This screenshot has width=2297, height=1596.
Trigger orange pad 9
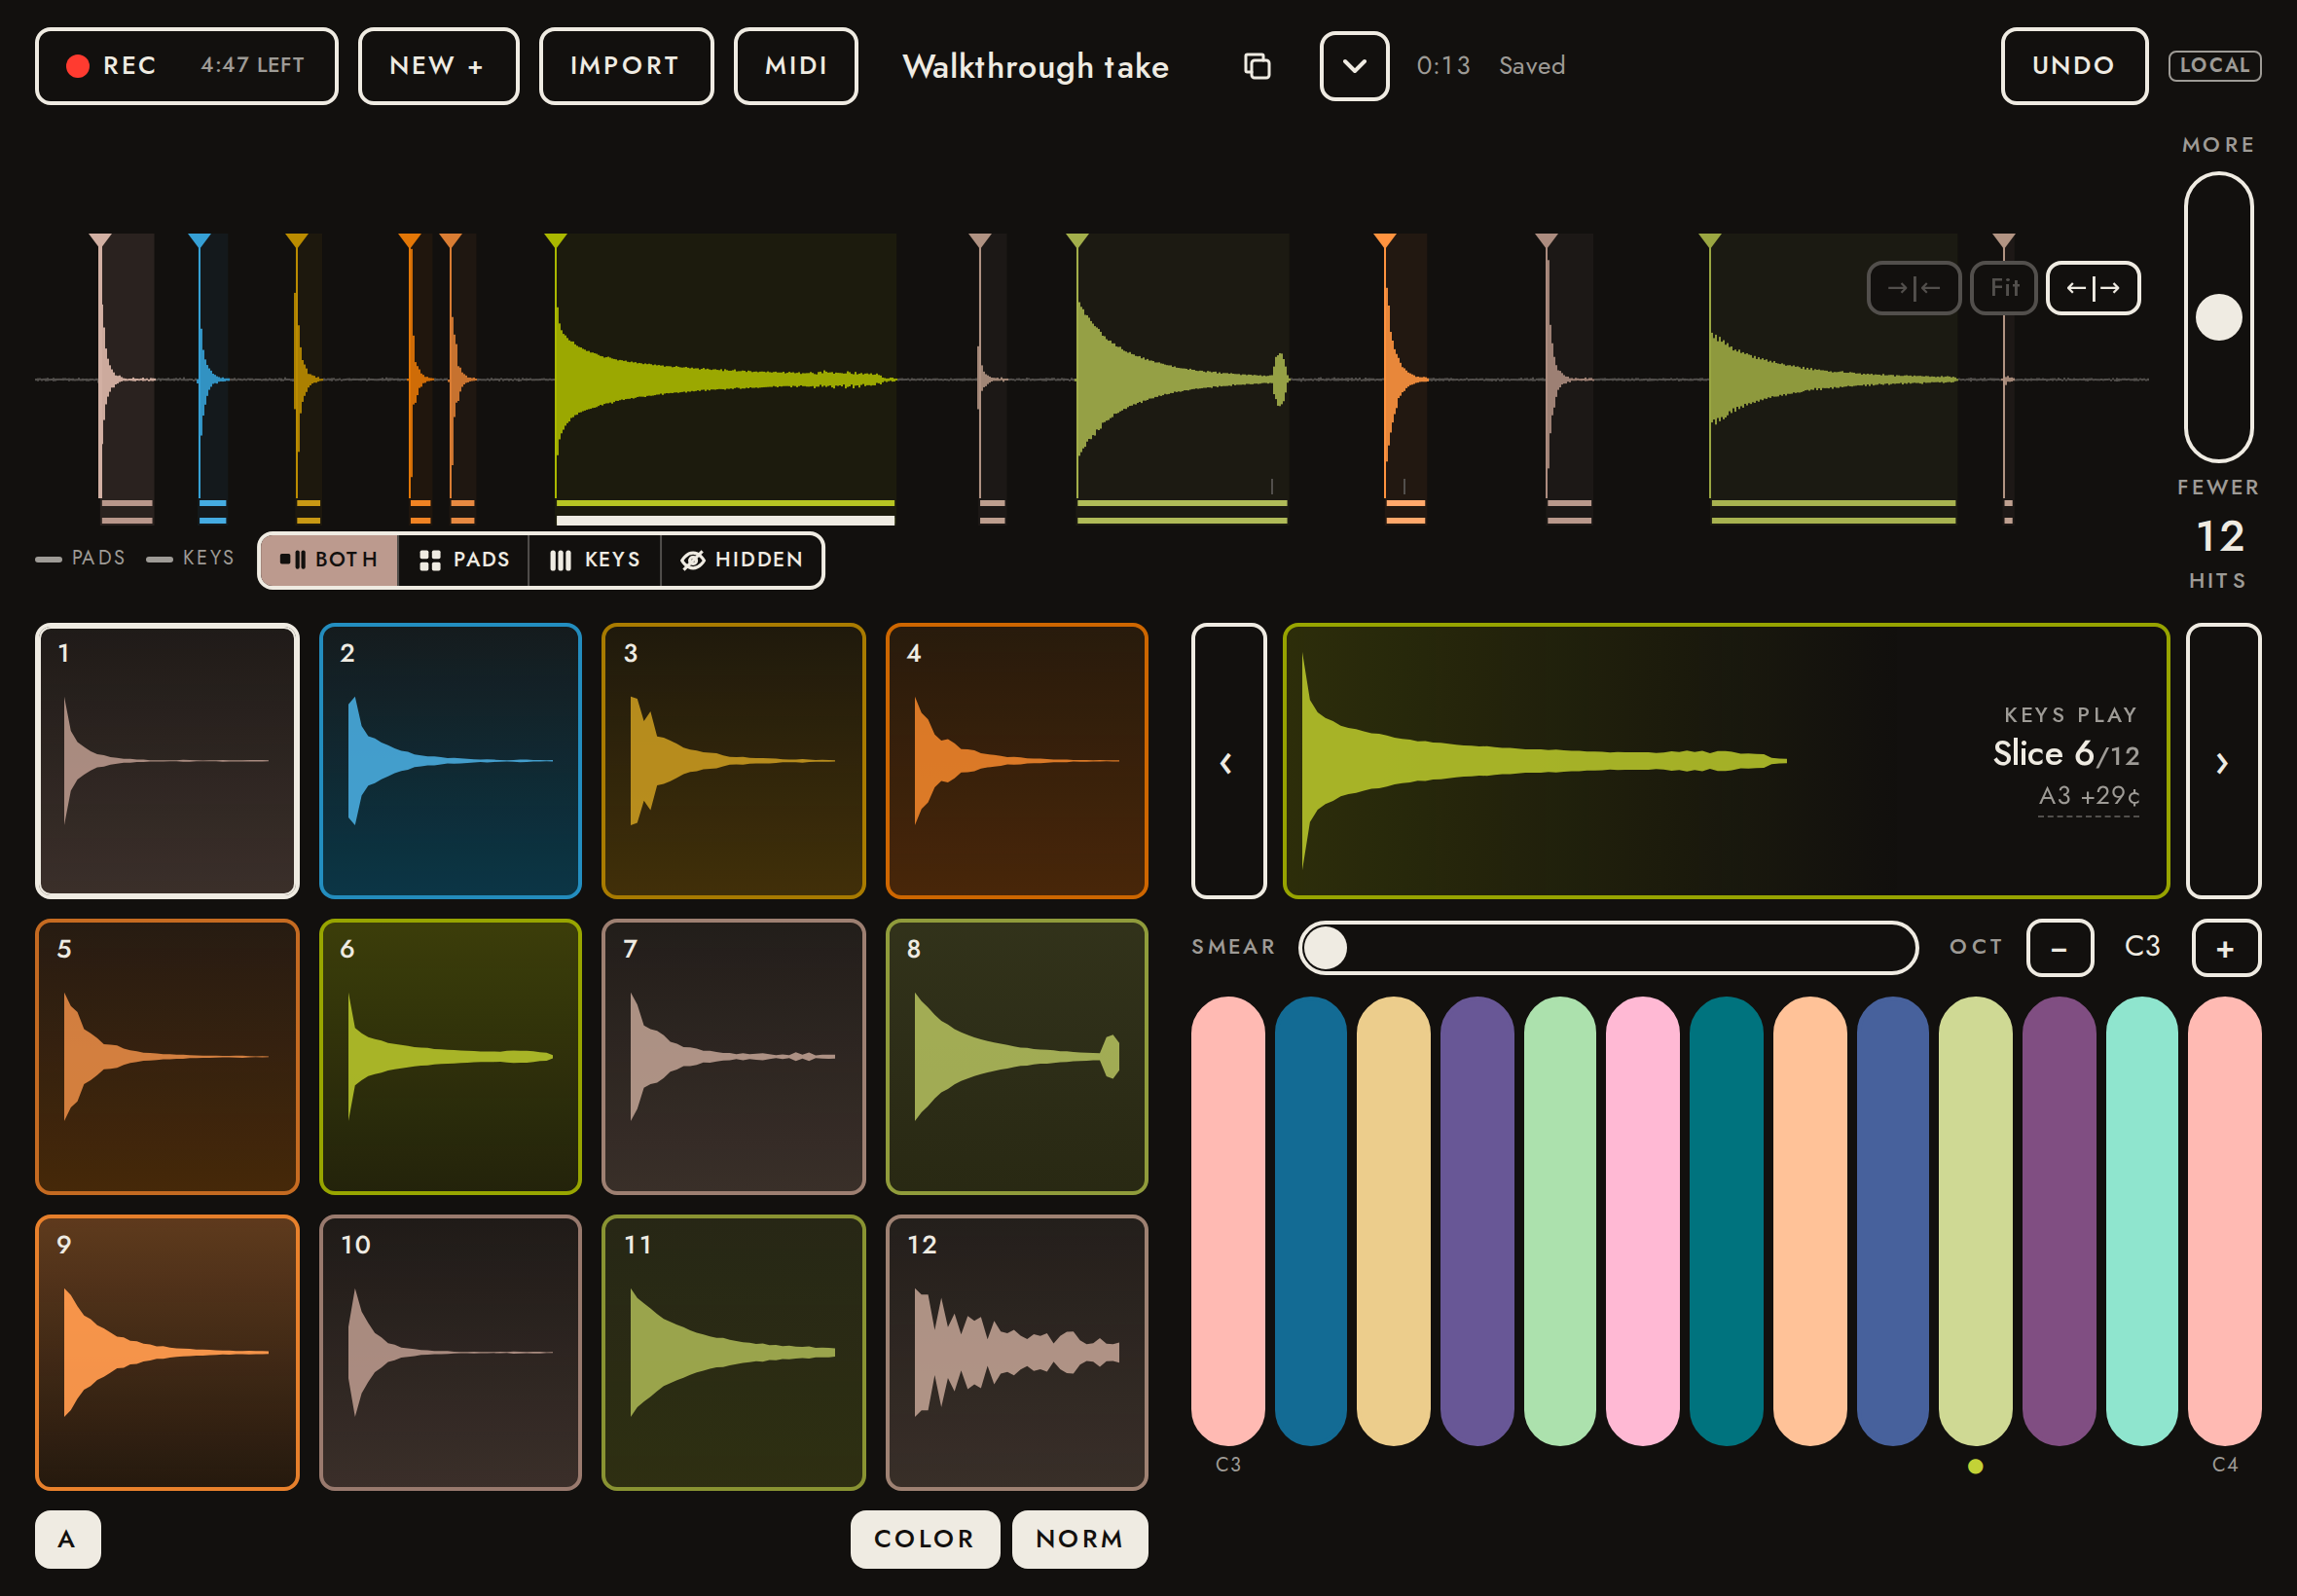point(167,1353)
